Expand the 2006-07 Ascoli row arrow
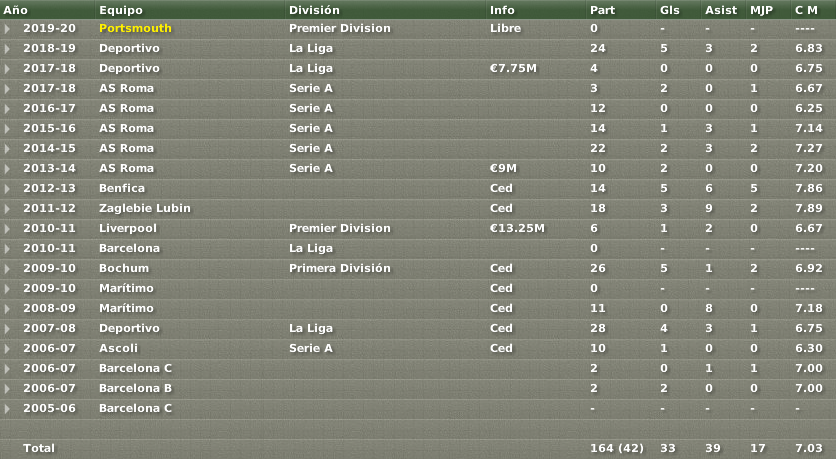836x459 pixels. (7, 349)
